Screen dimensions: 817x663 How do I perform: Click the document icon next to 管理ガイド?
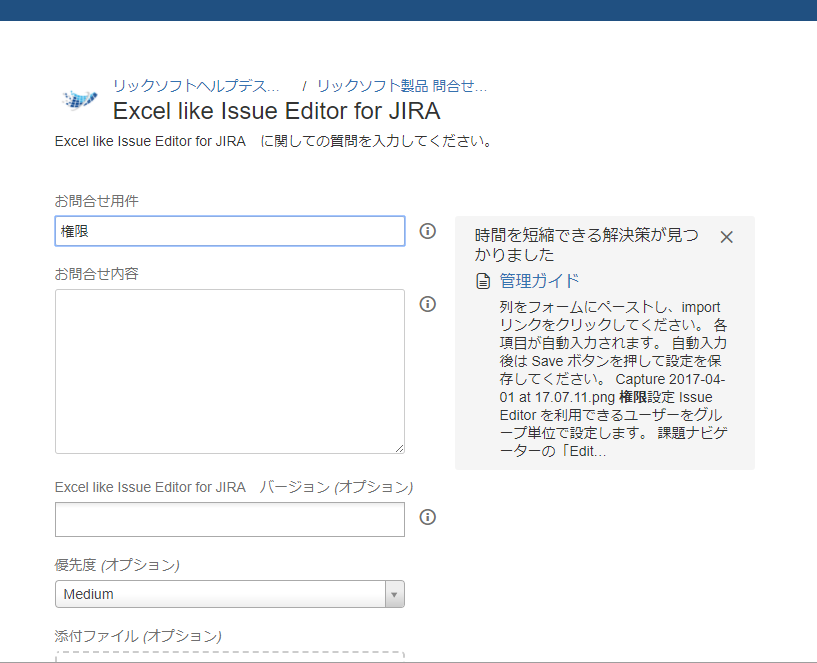[x=483, y=281]
